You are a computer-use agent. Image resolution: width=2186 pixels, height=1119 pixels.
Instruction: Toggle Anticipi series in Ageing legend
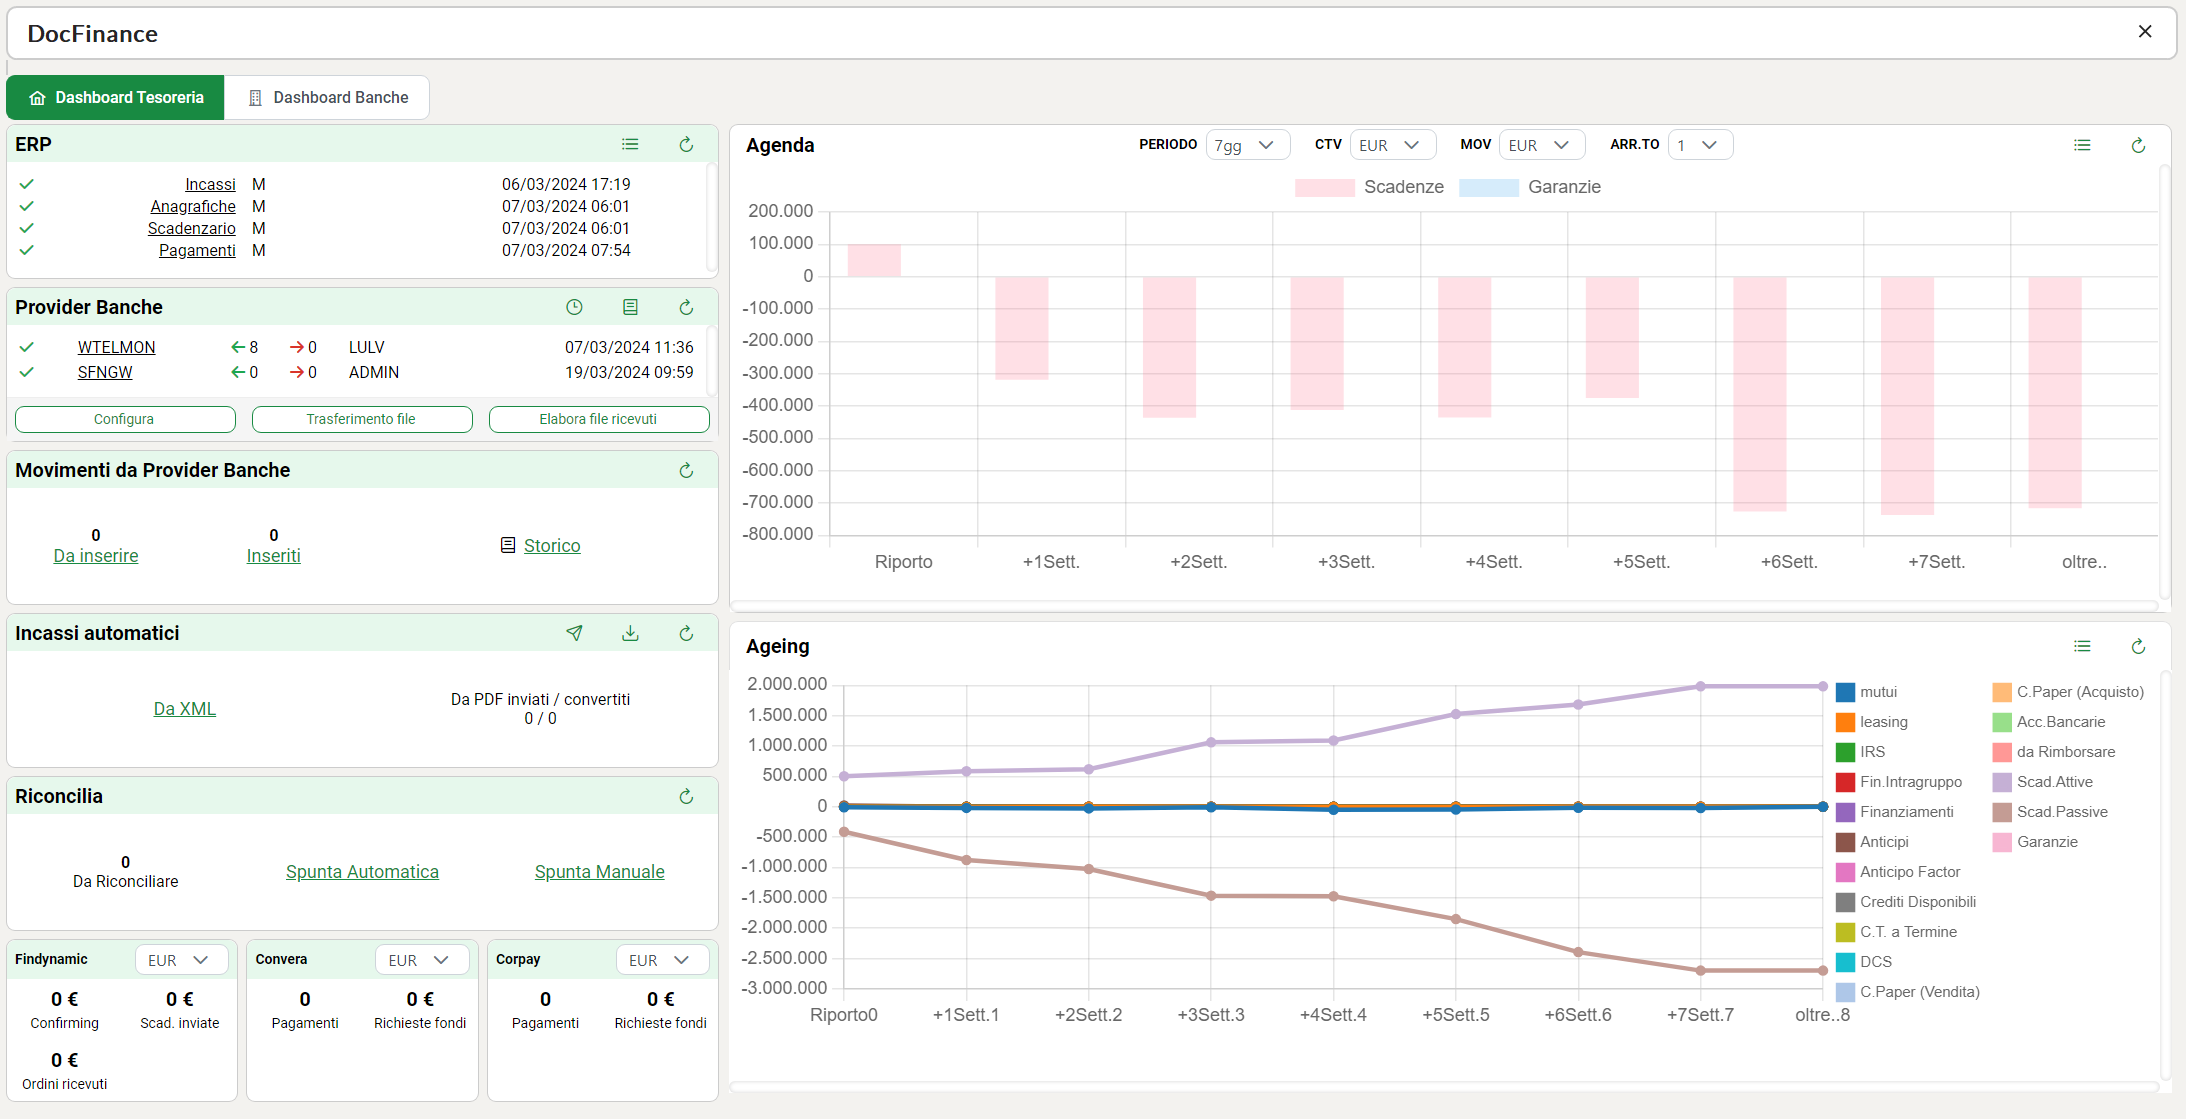click(1873, 842)
